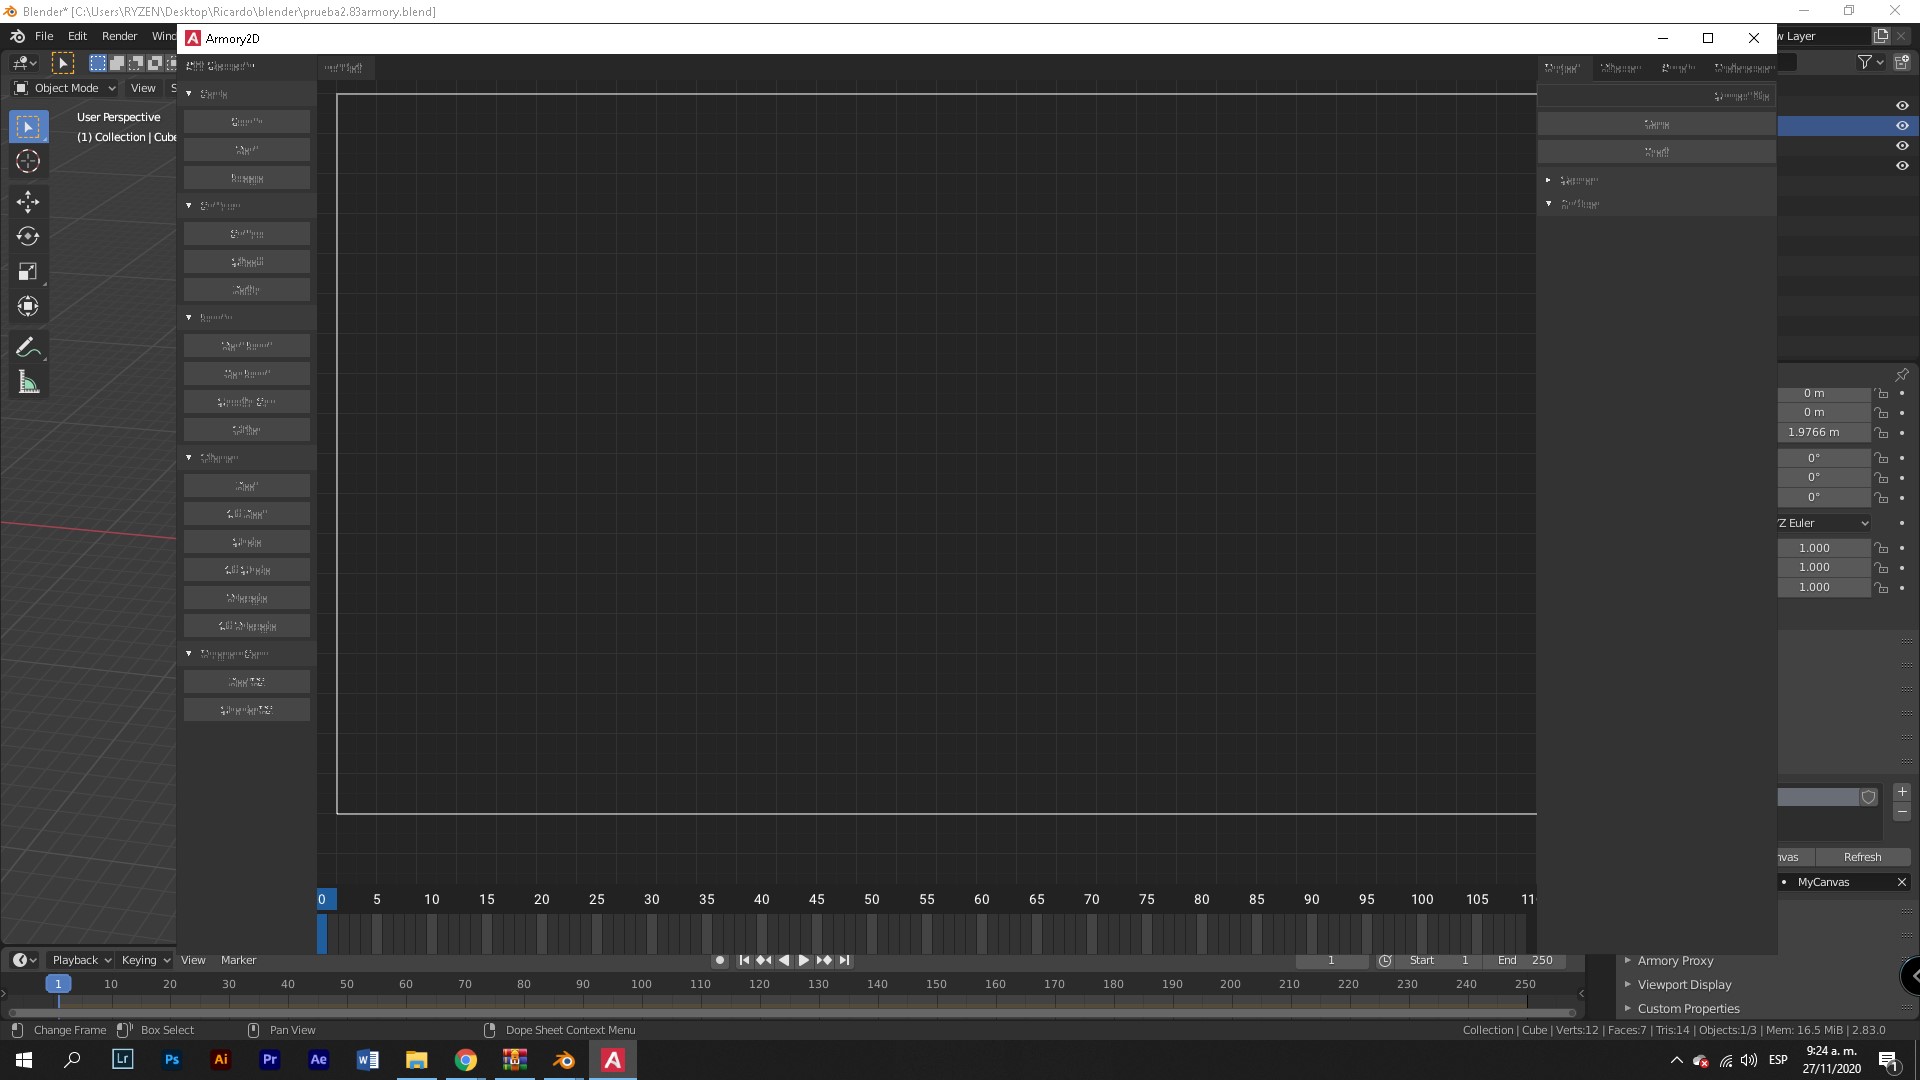
Task: Click the End frame 250 field
Action: point(1526,960)
